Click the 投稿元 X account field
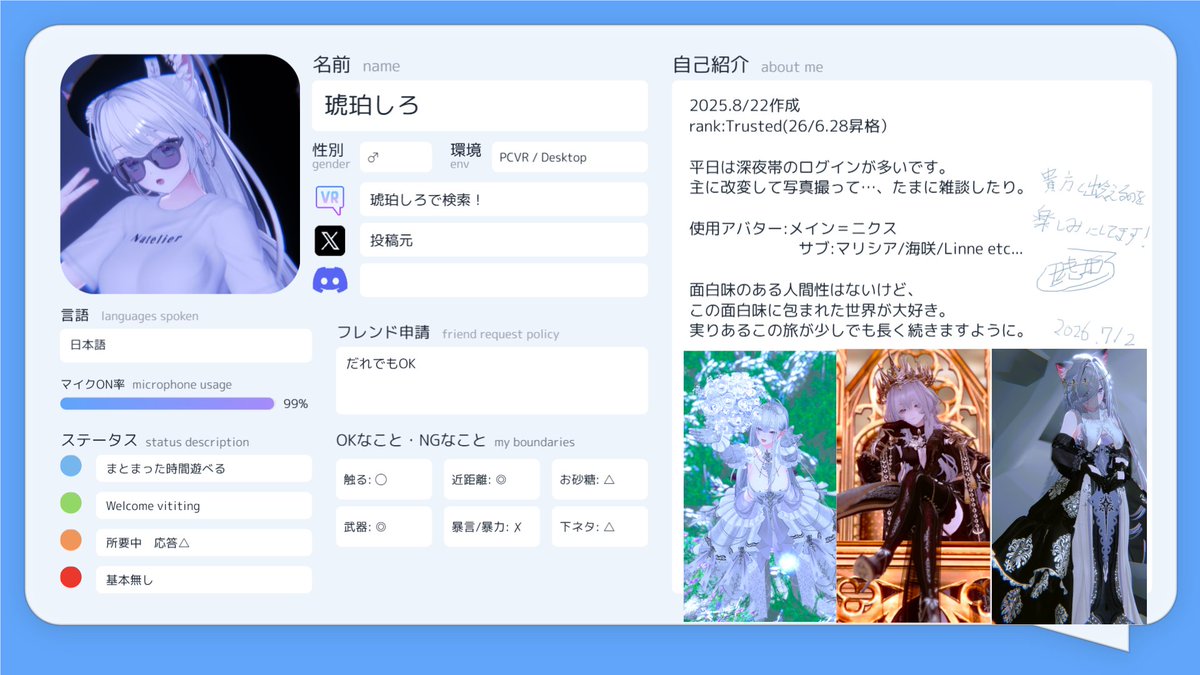 504,240
